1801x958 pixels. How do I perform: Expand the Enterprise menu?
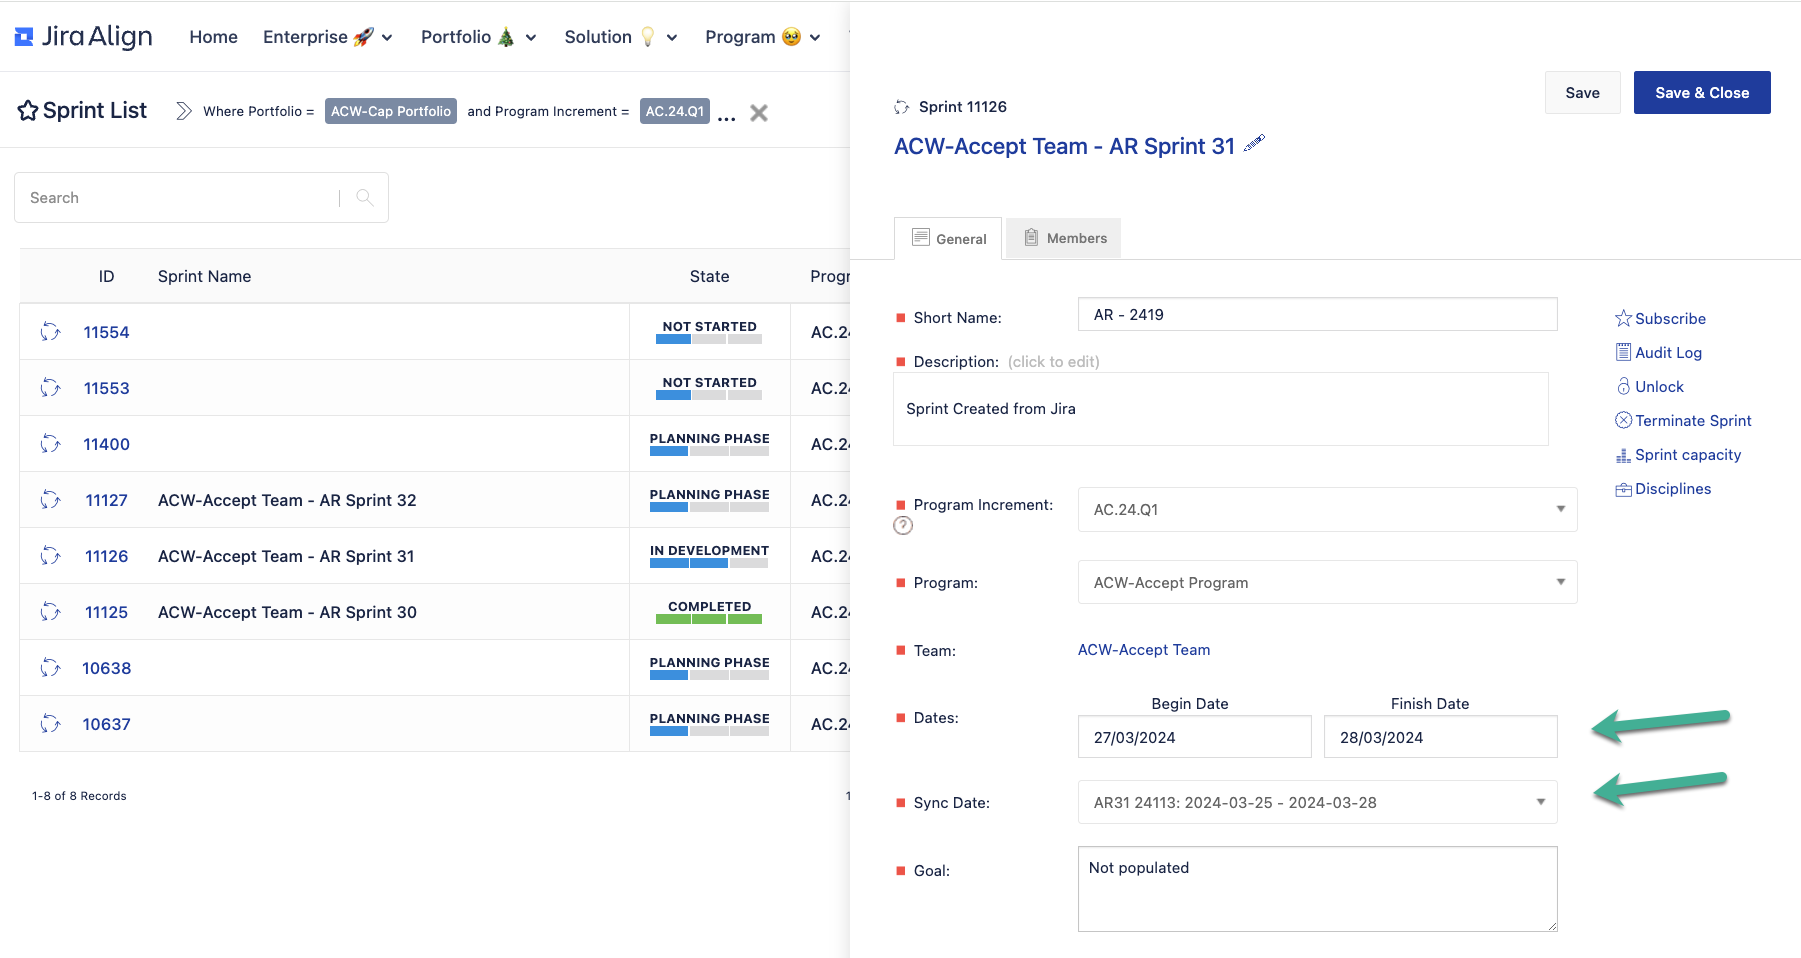pos(328,37)
